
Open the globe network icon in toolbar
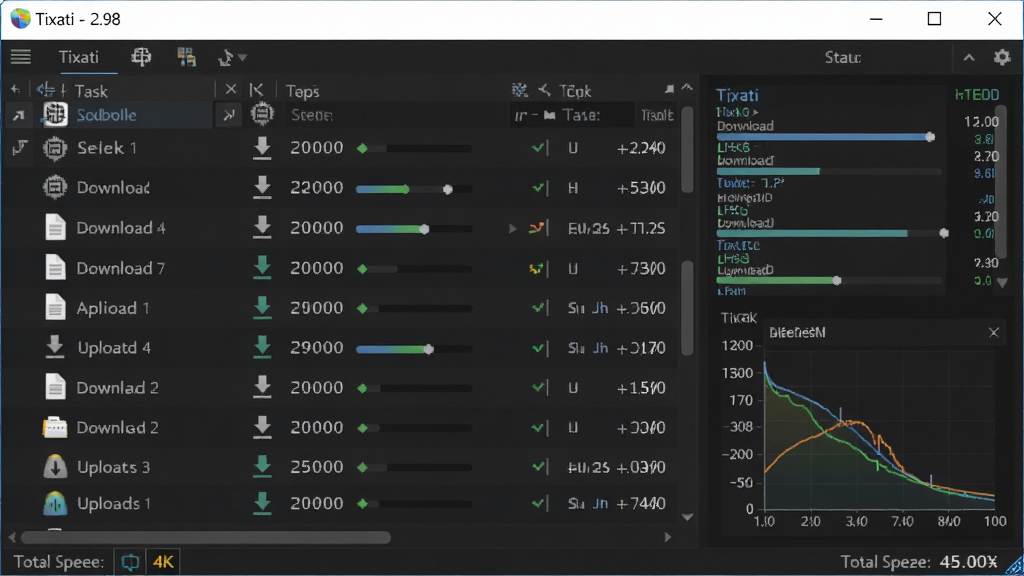tap(141, 57)
